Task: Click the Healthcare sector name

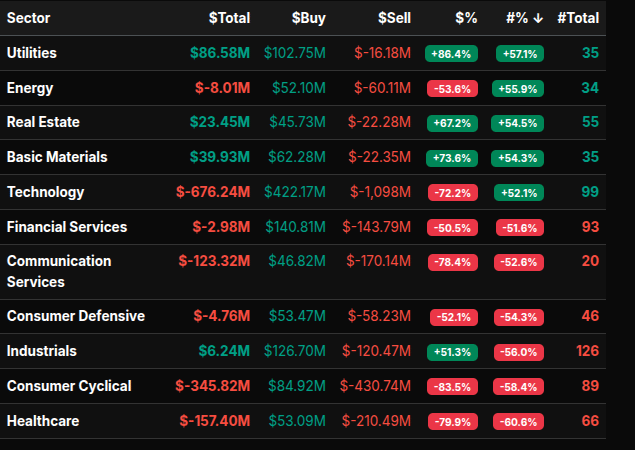Action: click(x=43, y=421)
